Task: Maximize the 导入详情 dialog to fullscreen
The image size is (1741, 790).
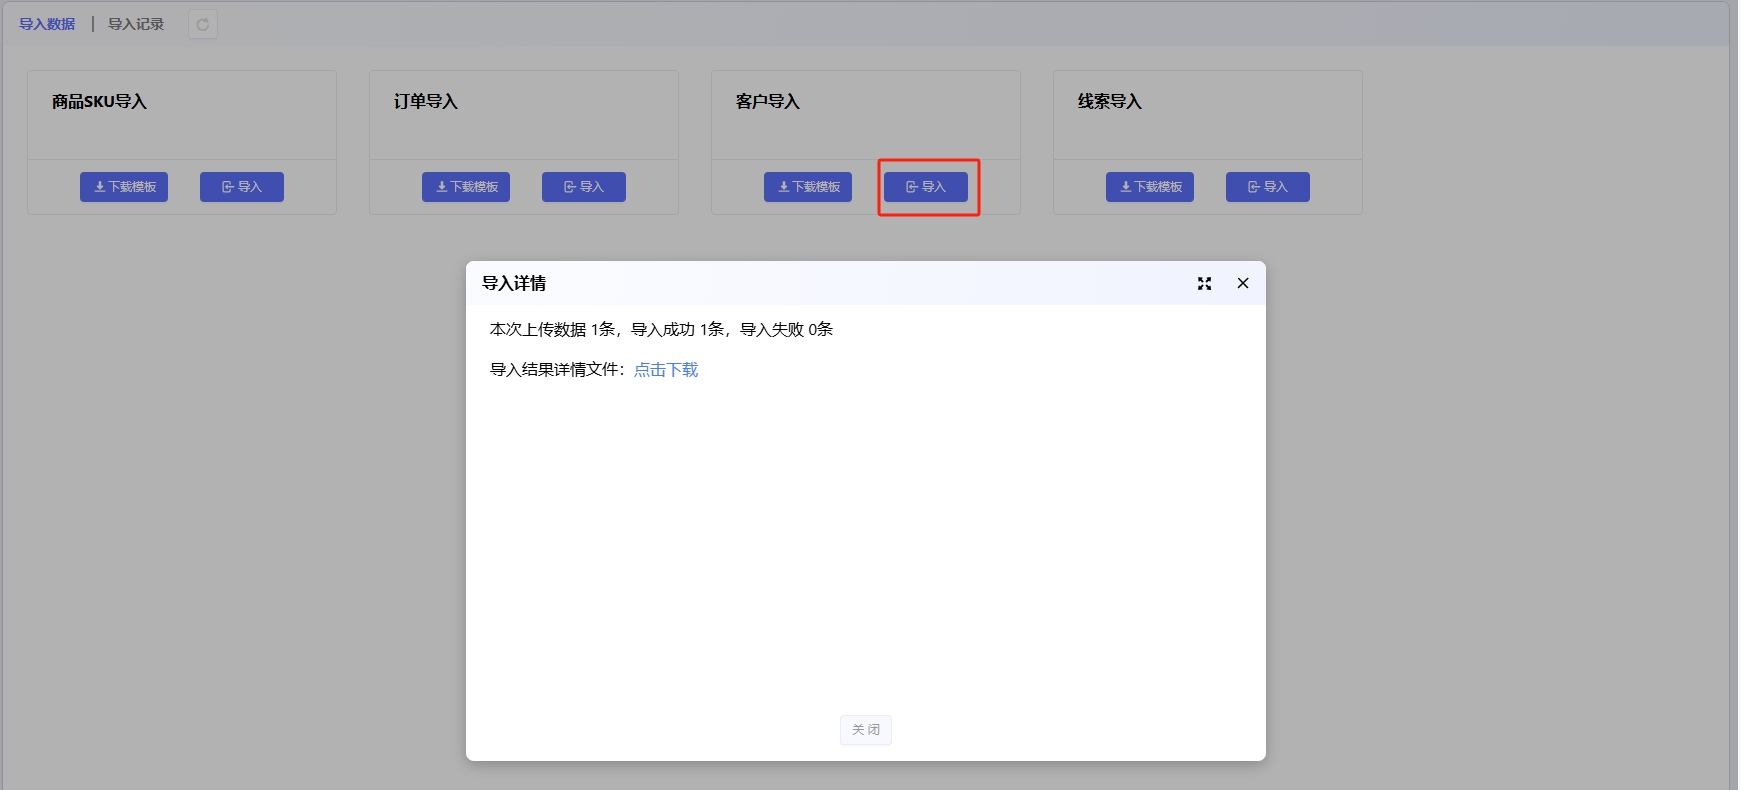Action: click(1204, 284)
